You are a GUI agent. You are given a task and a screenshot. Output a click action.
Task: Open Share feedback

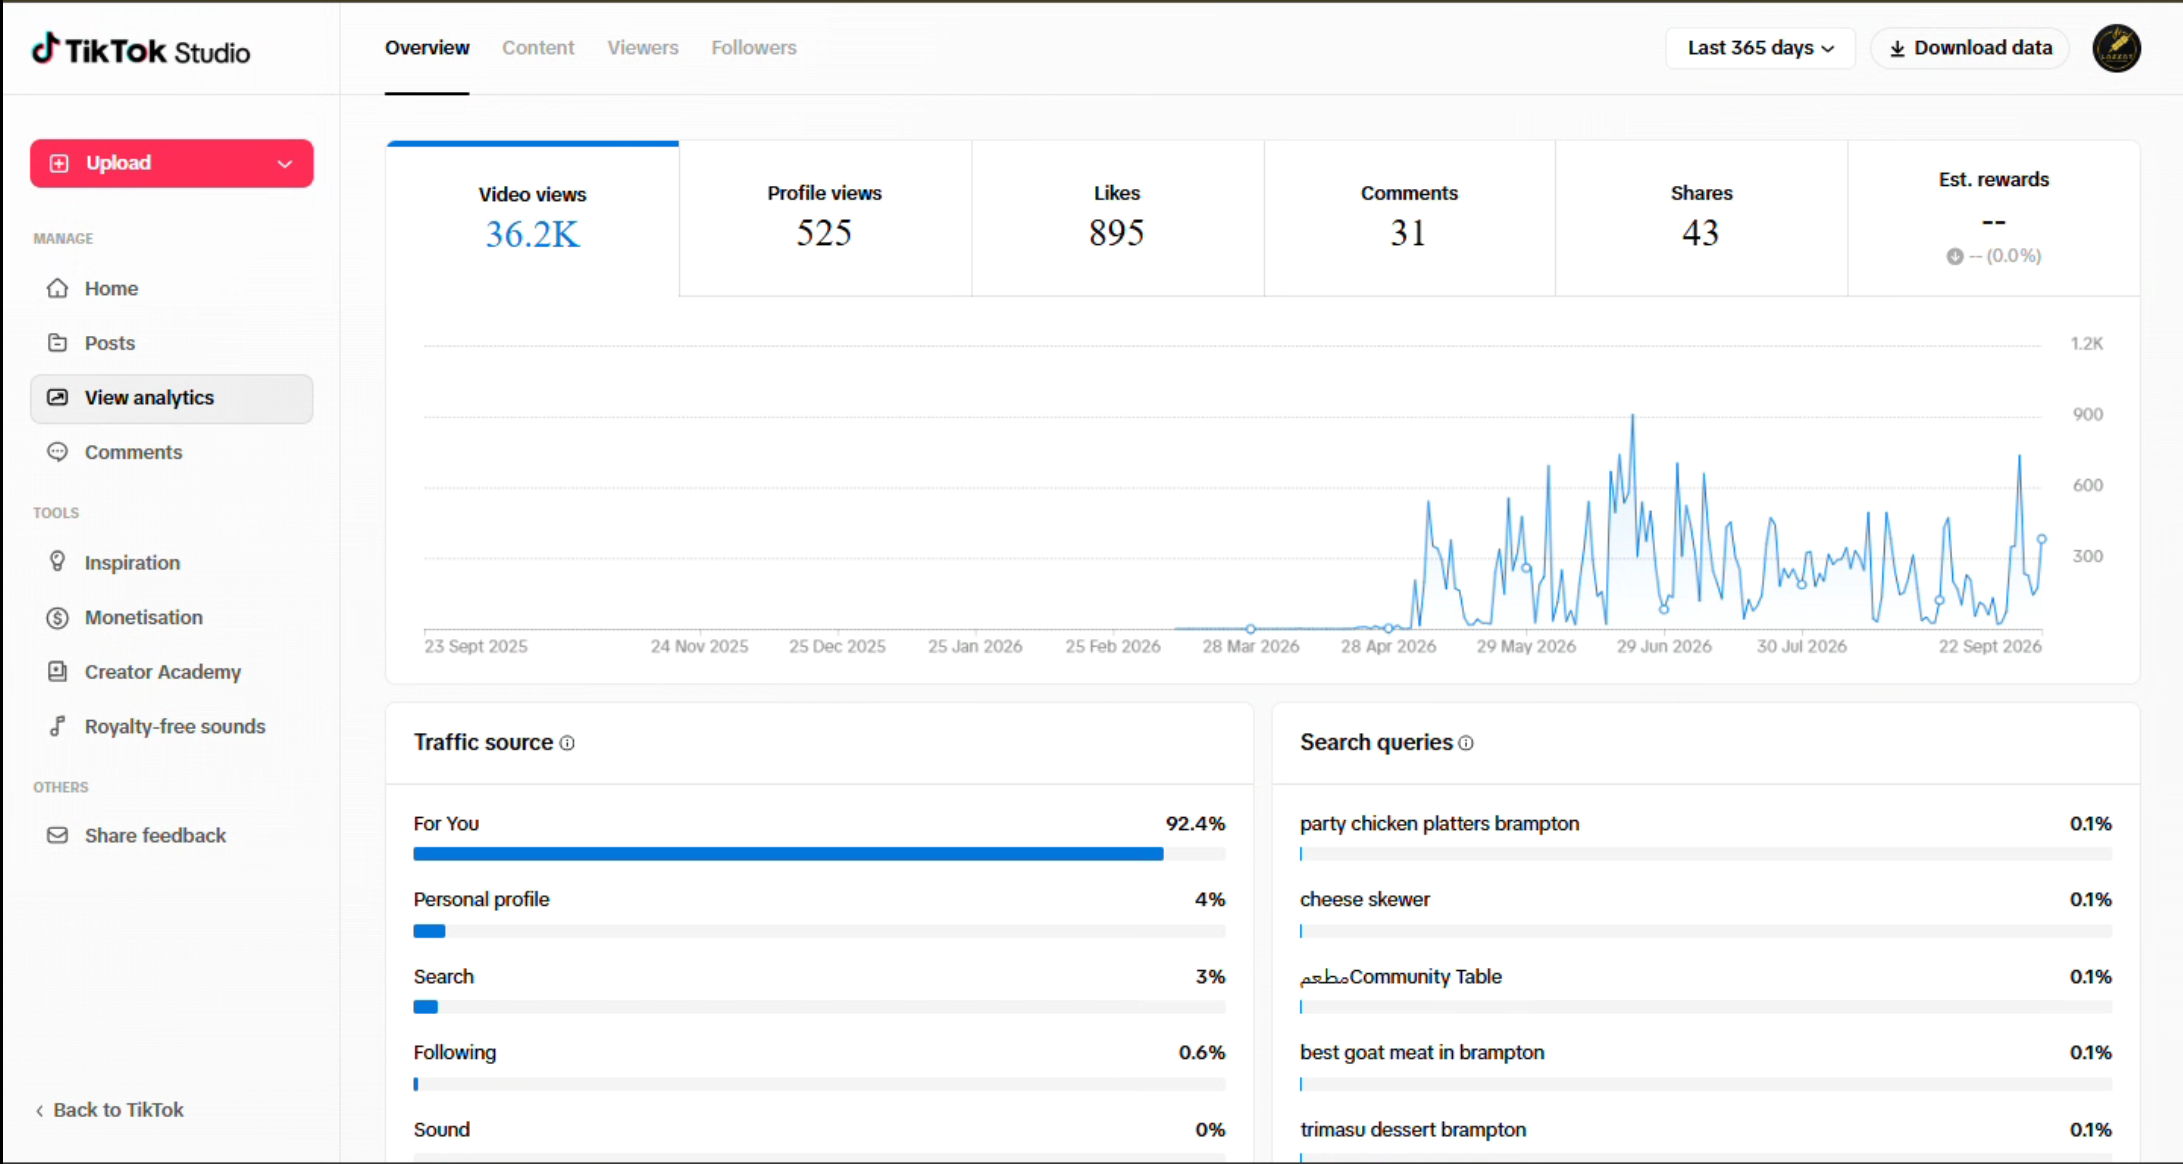(171, 836)
